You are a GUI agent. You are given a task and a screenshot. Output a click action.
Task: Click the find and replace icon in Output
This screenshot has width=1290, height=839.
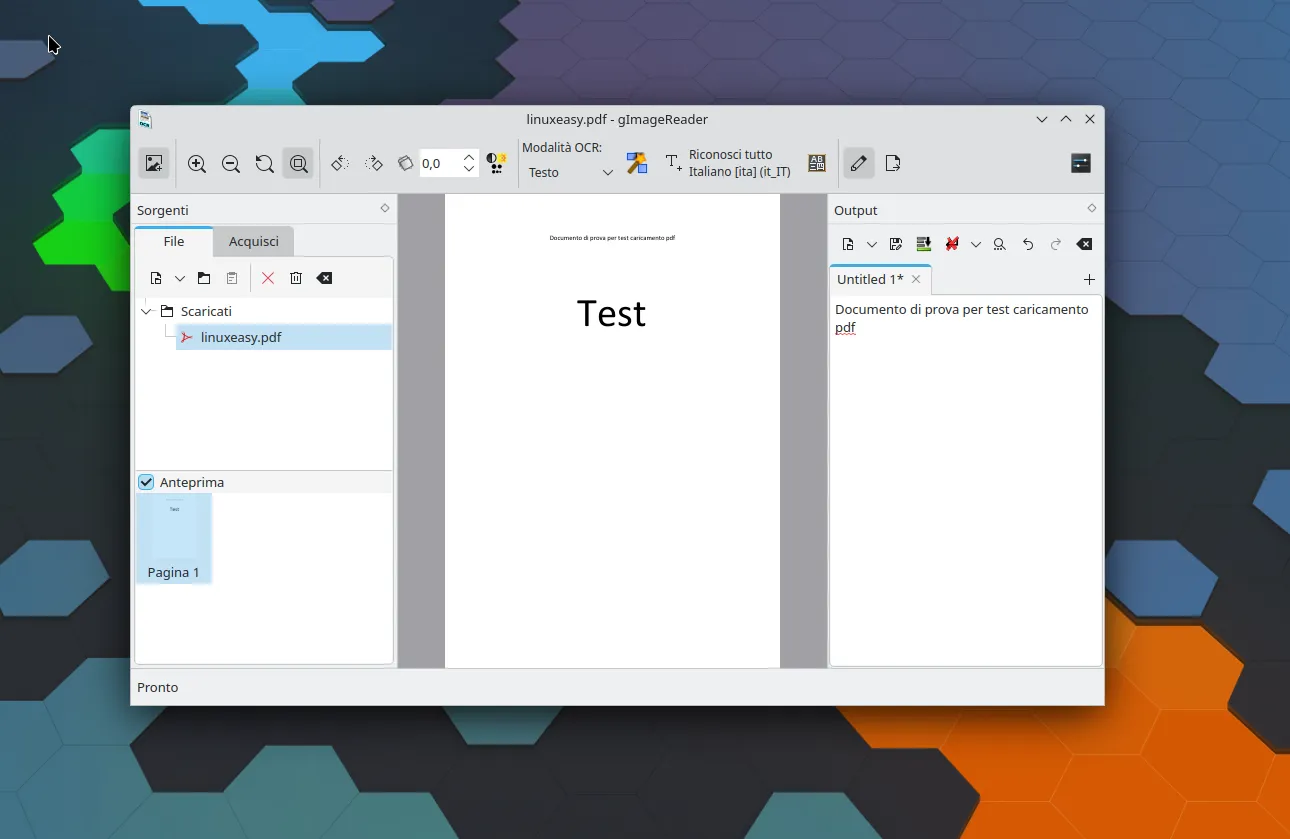999,244
